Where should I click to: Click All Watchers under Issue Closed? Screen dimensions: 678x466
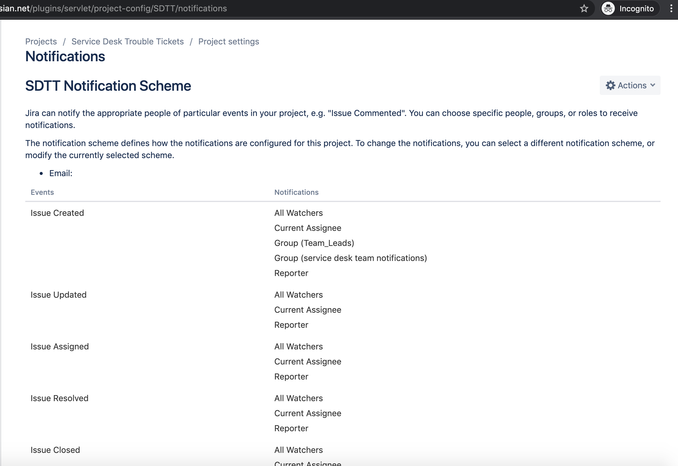298,450
